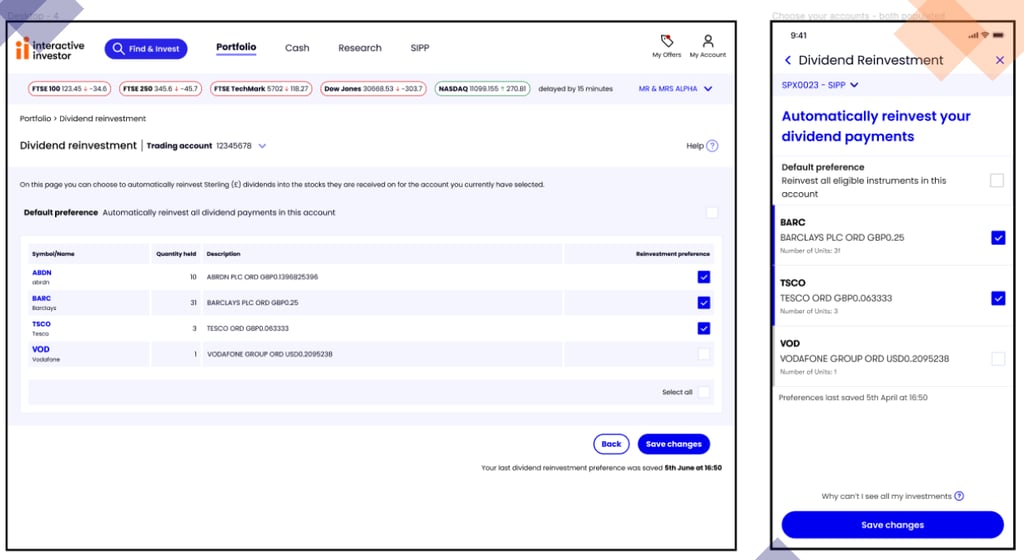Click the Back button

pyautogui.click(x=611, y=444)
